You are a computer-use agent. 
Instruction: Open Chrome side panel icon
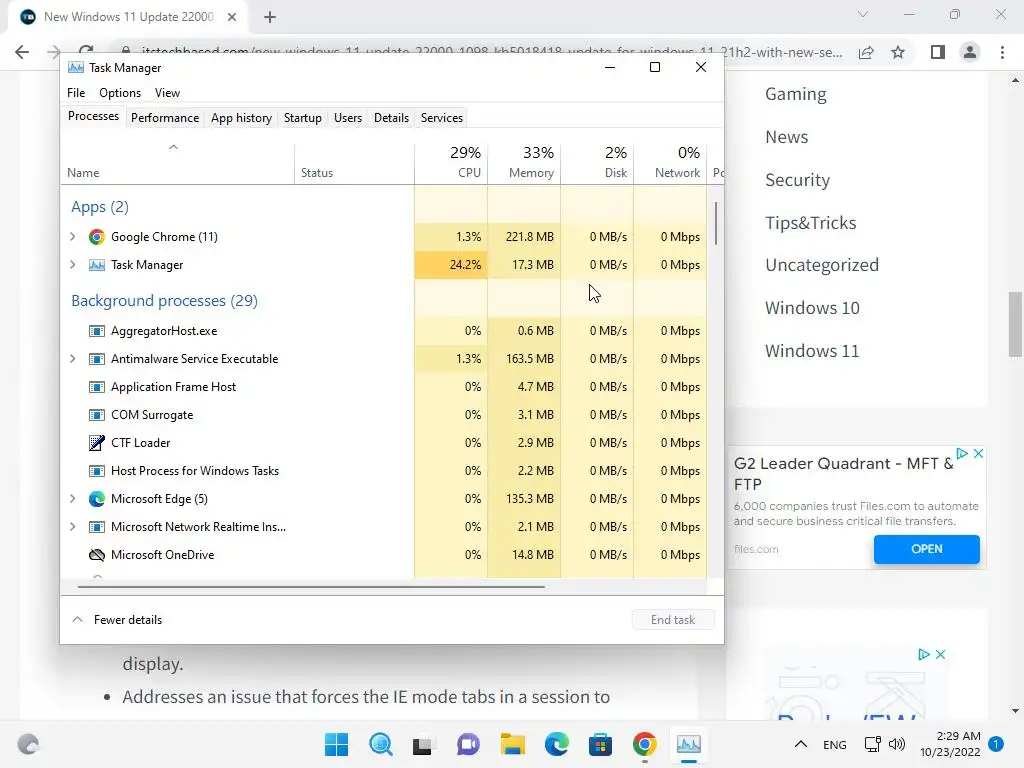(x=938, y=52)
